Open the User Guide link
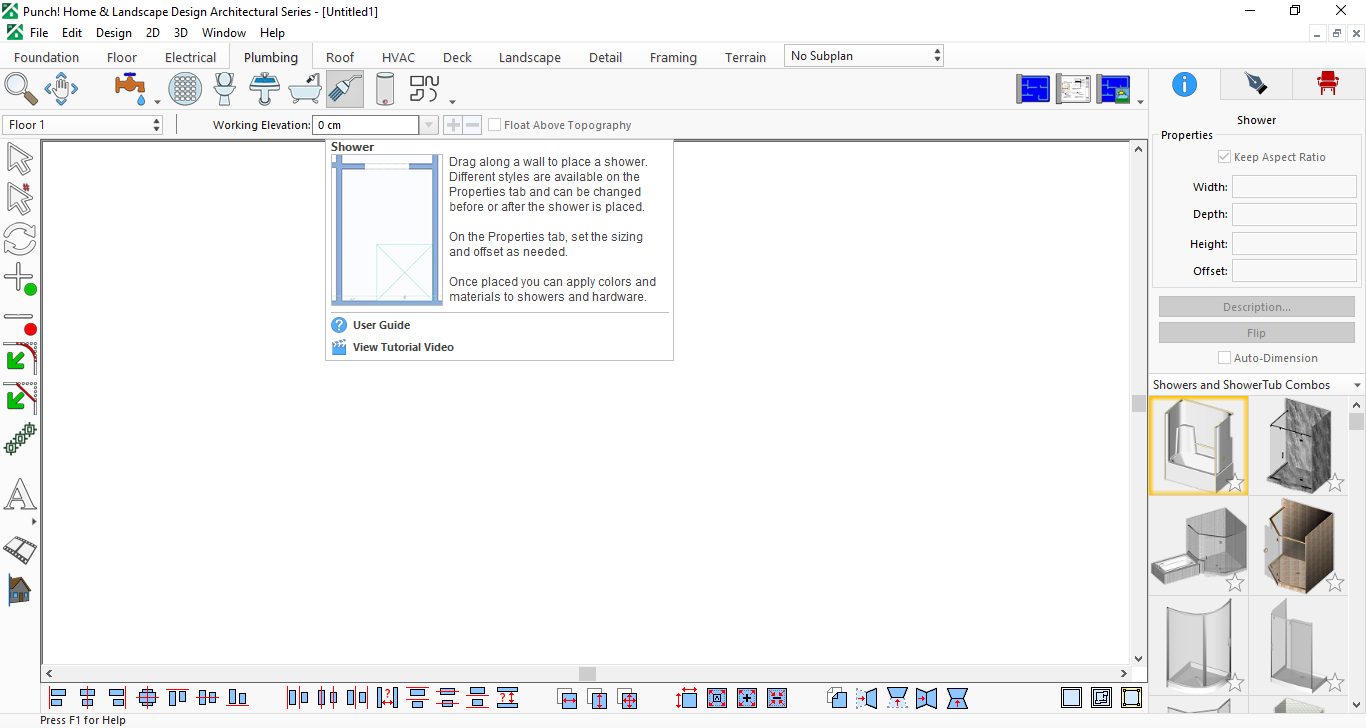The width and height of the screenshot is (1366, 728). click(381, 325)
